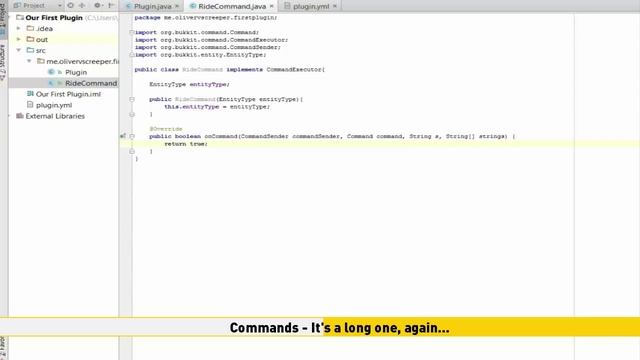The height and width of the screenshot is (360, 640).
Task: Click this.entityType assignment line
Action: [x=217, y=107]
